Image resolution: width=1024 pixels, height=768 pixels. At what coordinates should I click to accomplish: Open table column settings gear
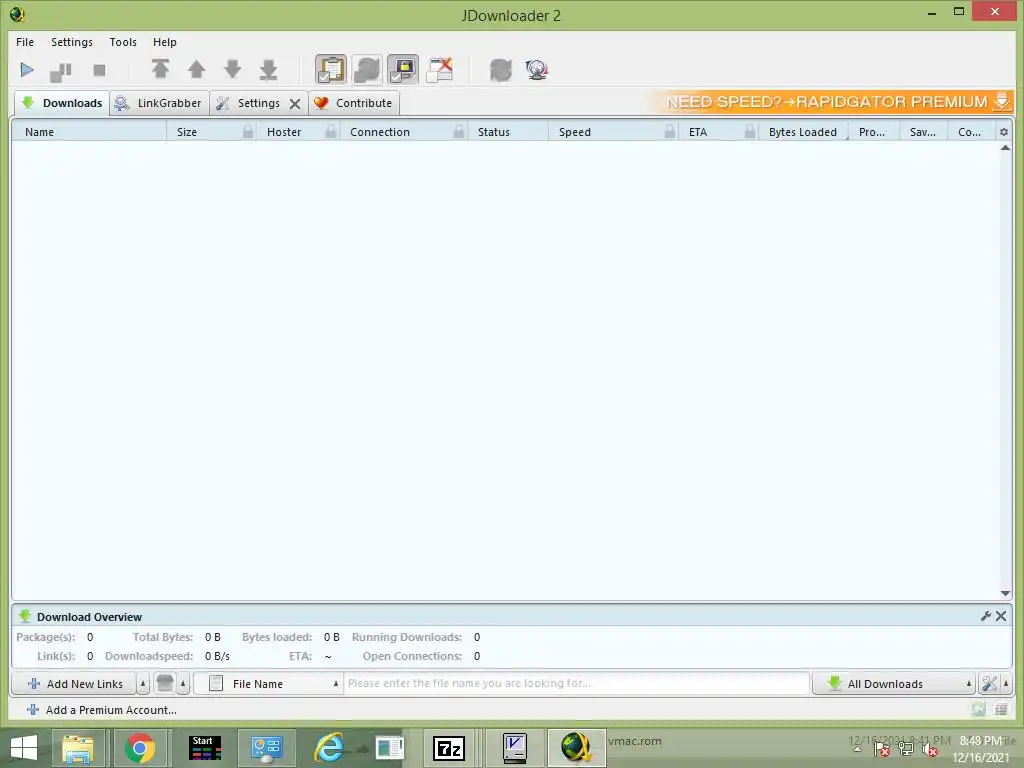pos(1004,132)
